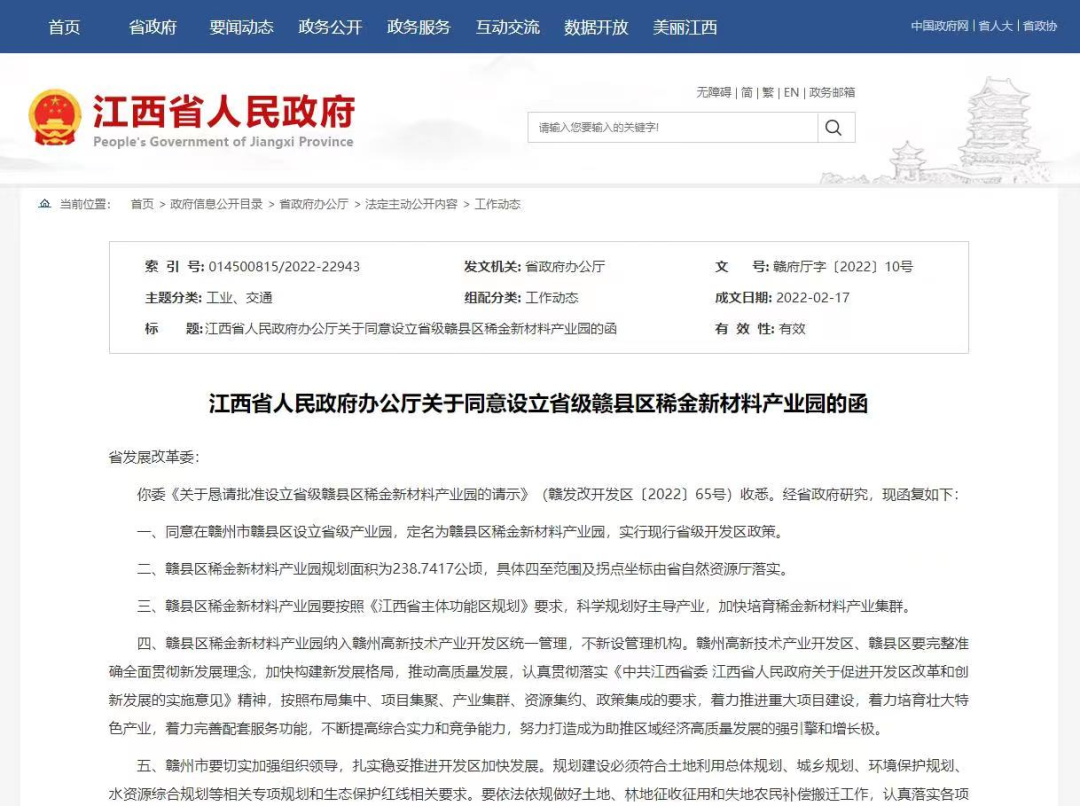Go to 省政府办公厅 in the breadcrumb
This screenshot has width=1080, height=806.
(x=313, y=204)
